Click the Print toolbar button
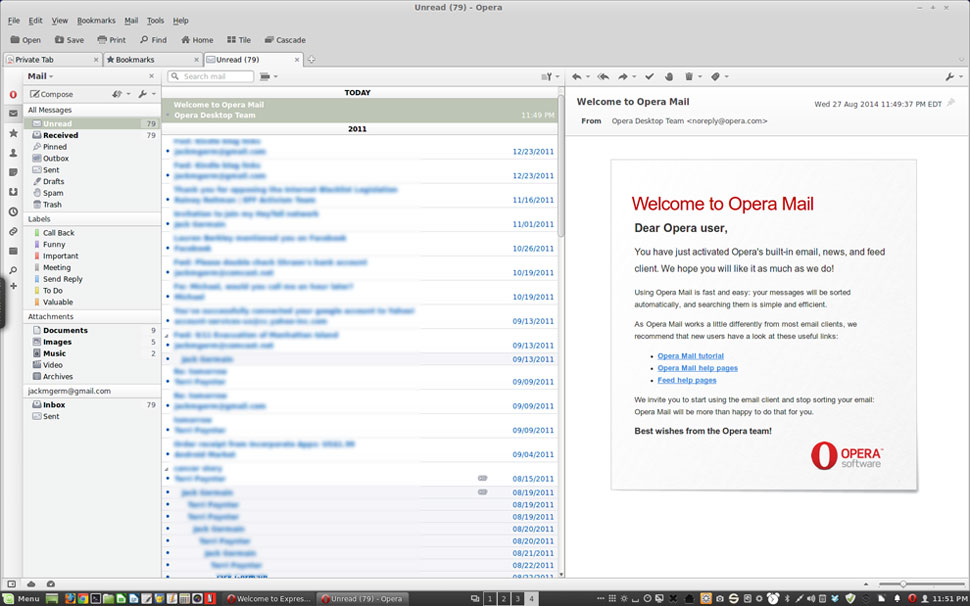 111,40
